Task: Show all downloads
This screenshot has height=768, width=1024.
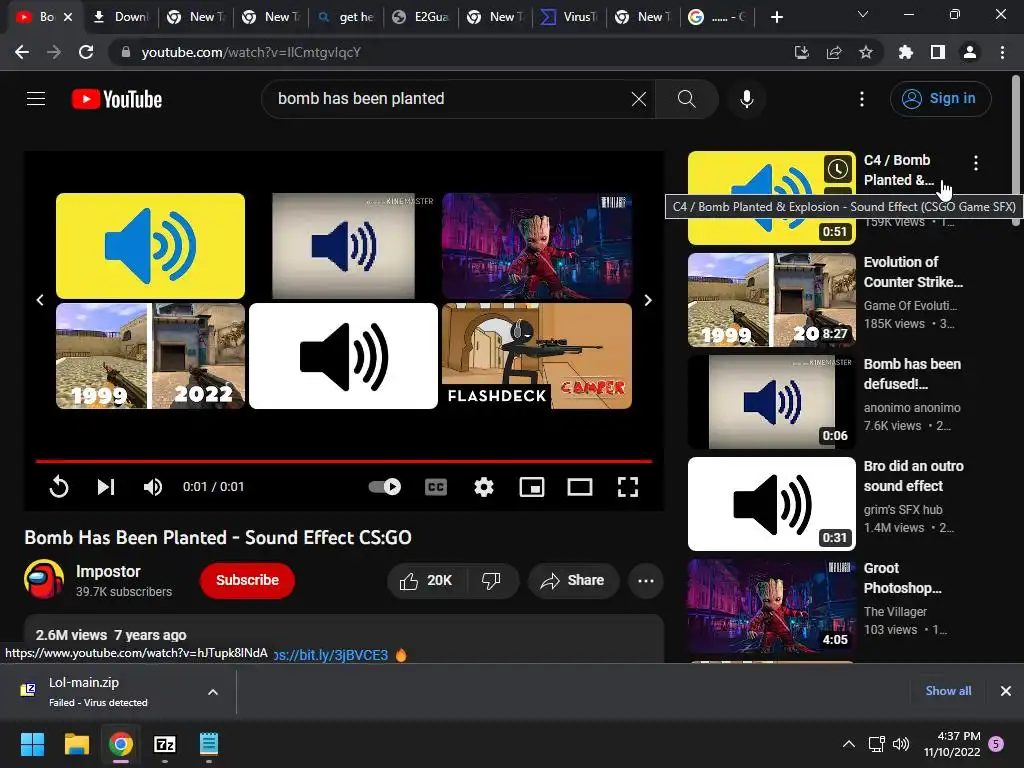Action: point(948,691)
